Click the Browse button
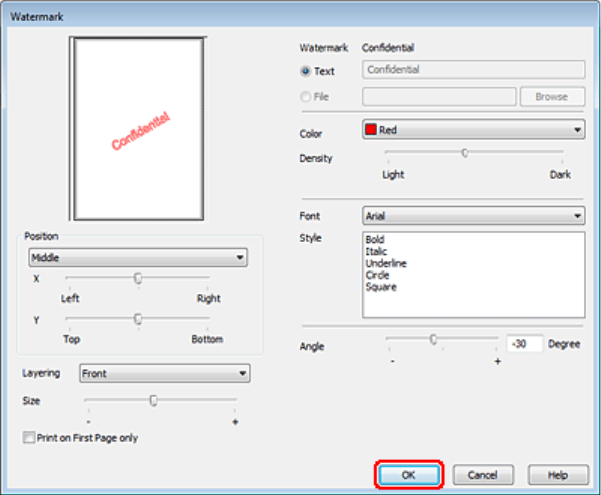Screen dimensions: 601x495 (552, 97)
